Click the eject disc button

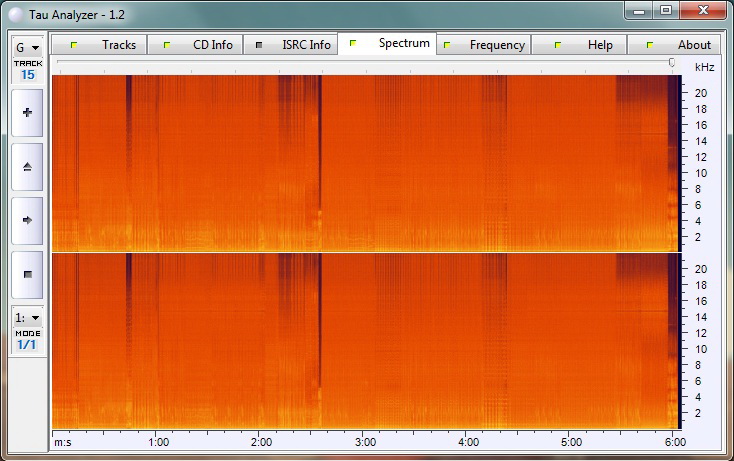pos(27,167)
